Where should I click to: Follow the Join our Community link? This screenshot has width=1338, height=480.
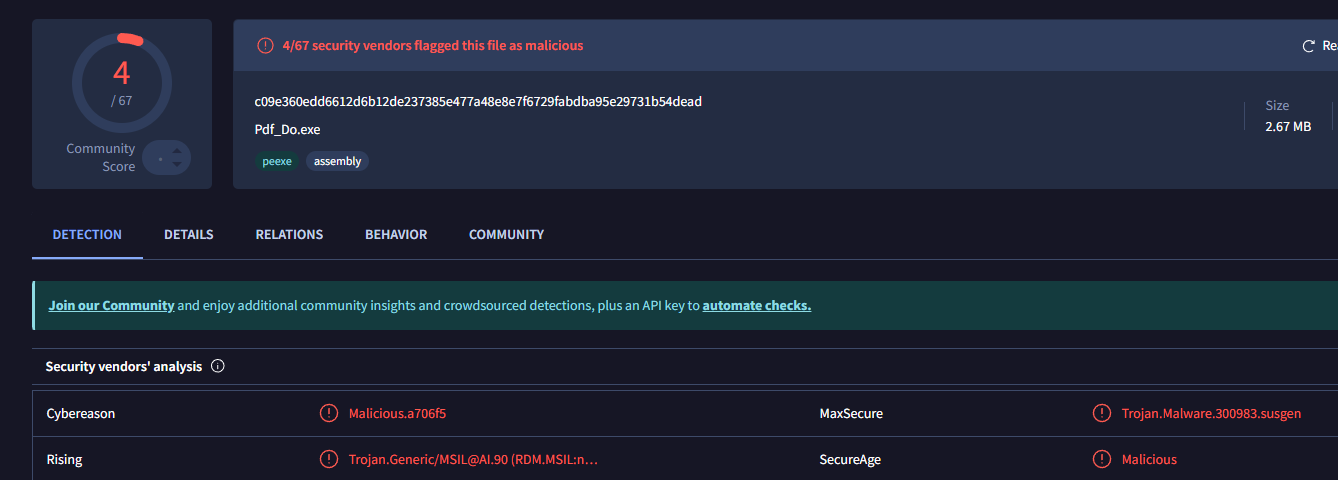[111, 306]
